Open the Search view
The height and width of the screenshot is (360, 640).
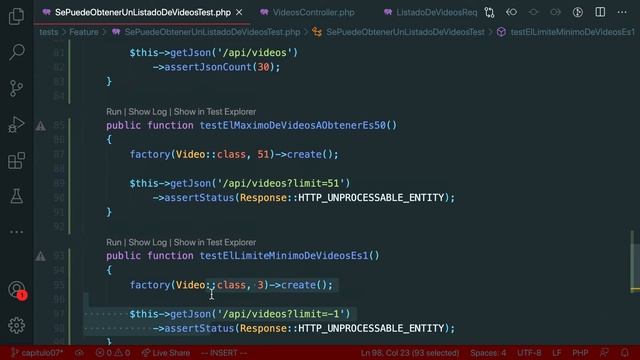coord(16,52)
